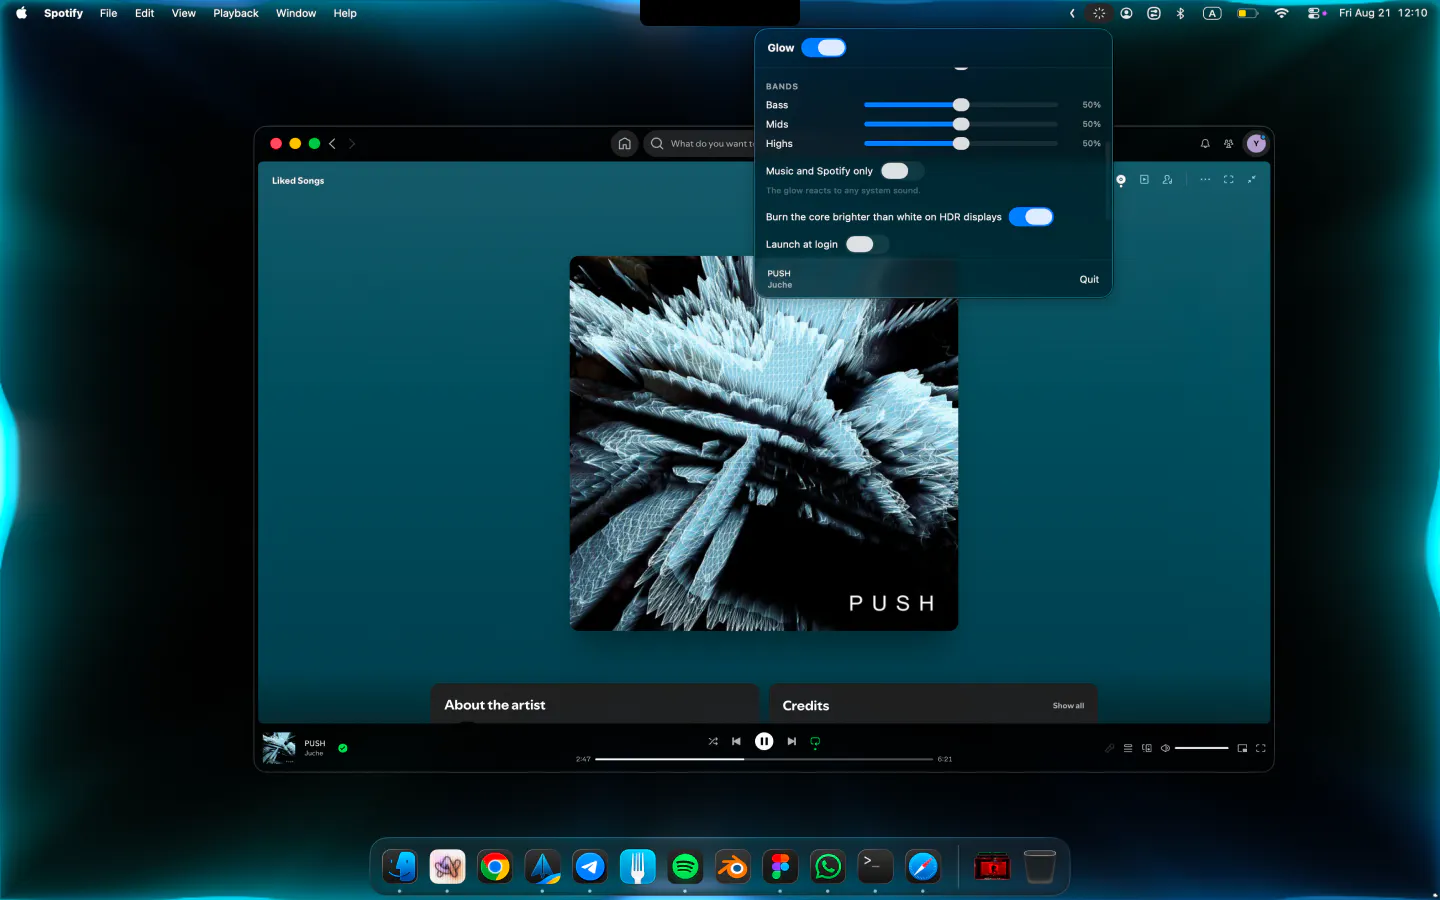Open the Friend Activity icon

tap(1229, 144)
